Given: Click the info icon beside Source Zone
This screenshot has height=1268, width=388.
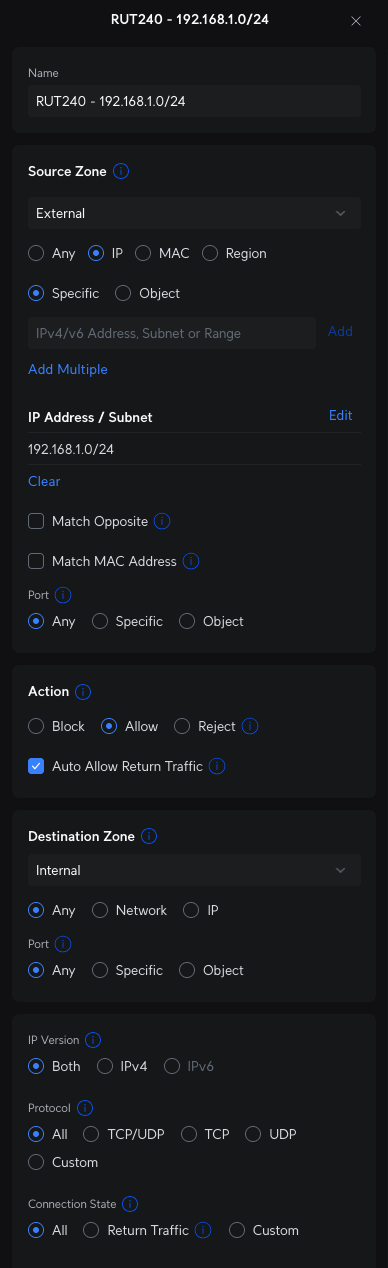Looking at the screenshot, I should (x=121, y=172).
